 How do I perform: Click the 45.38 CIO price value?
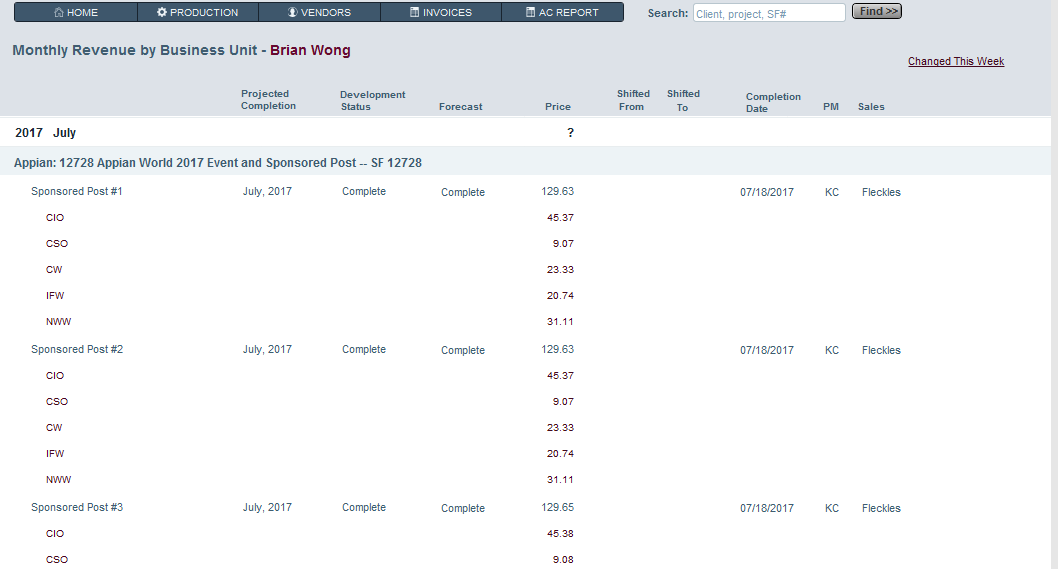tap(560, 533)
